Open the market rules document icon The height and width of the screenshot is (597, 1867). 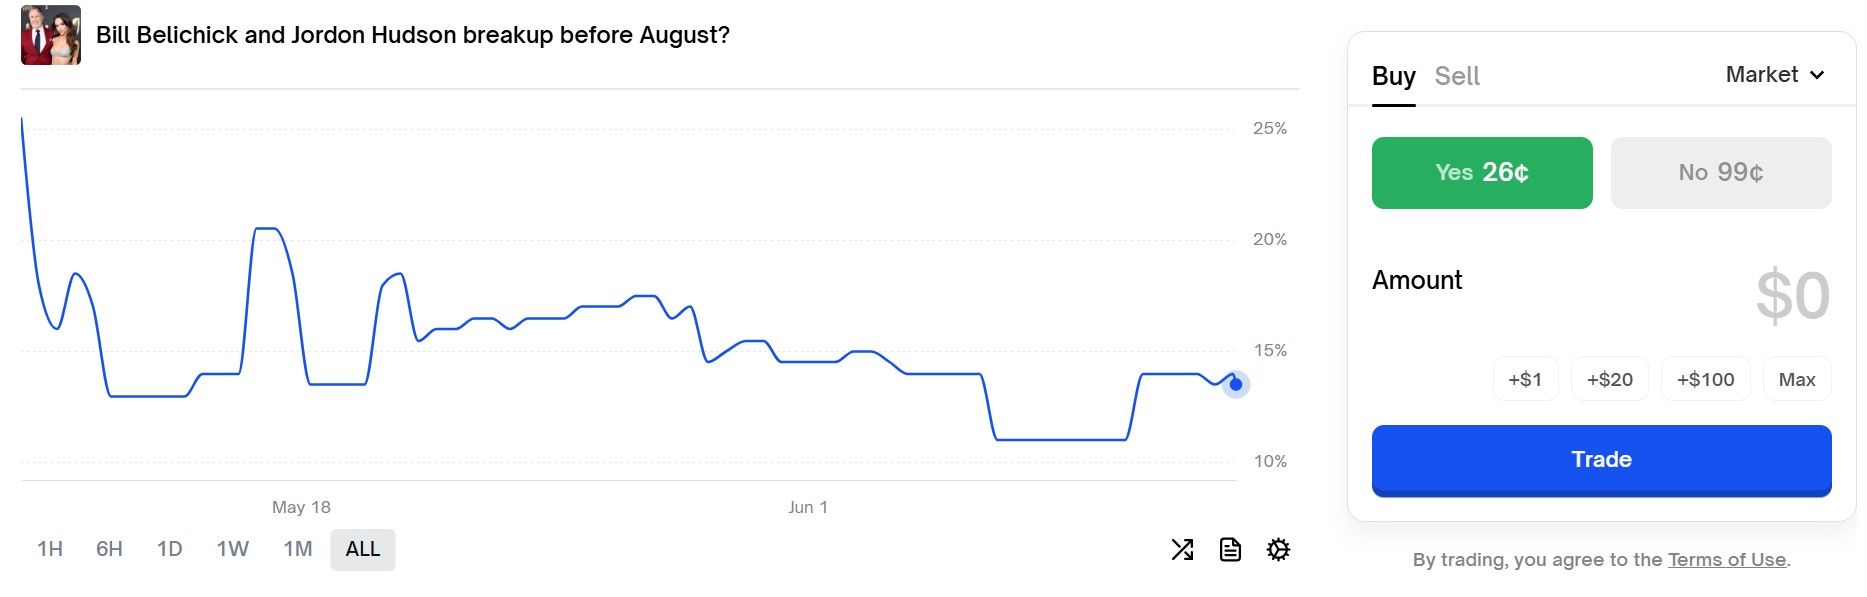[x=1230, y=549]
